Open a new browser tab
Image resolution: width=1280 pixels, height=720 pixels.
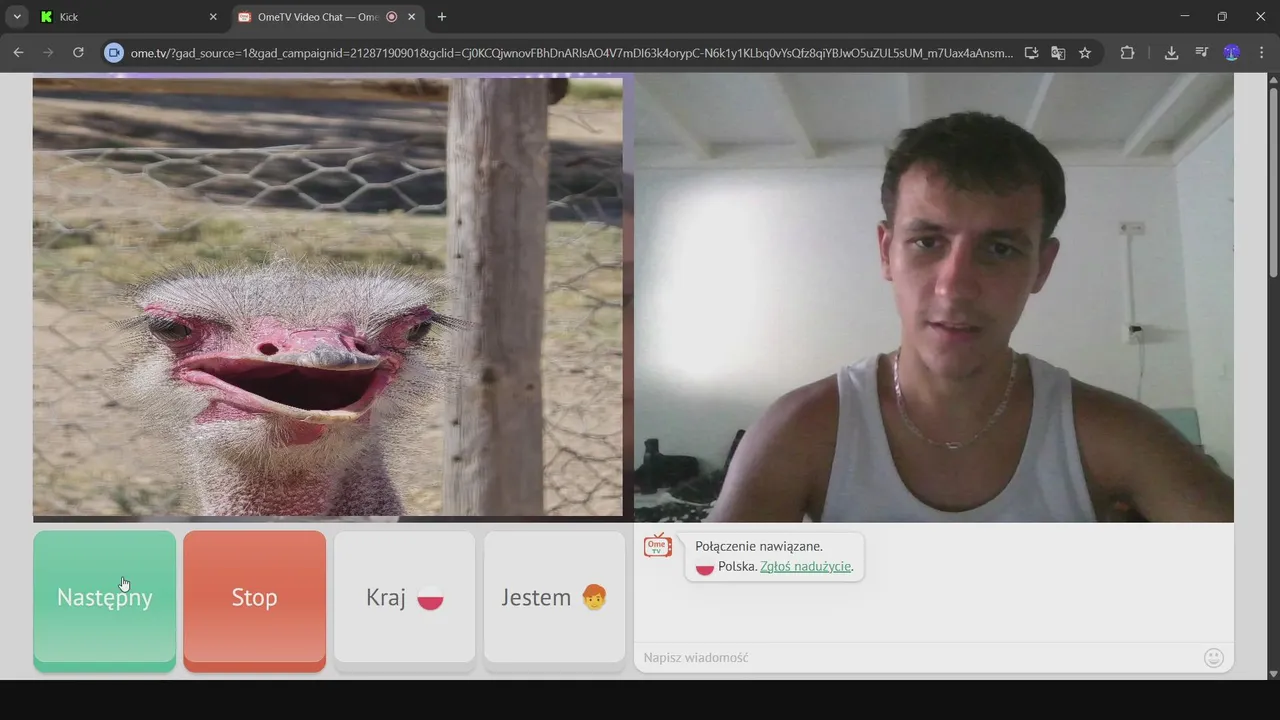click(441, 17)
